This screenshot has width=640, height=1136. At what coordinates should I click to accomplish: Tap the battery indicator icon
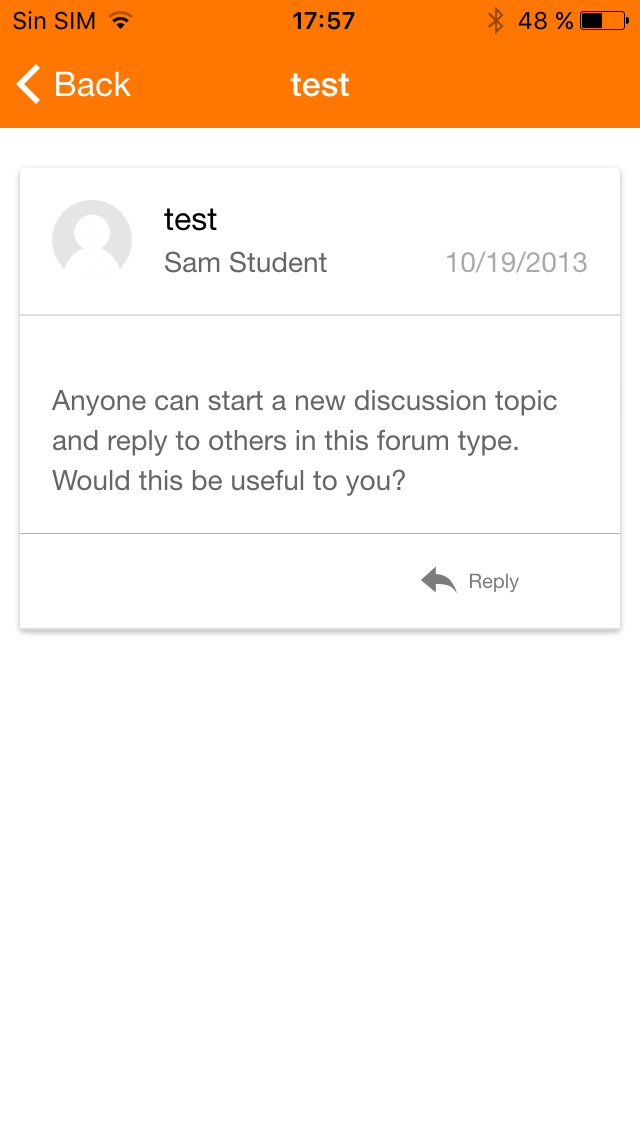point(597,19)
